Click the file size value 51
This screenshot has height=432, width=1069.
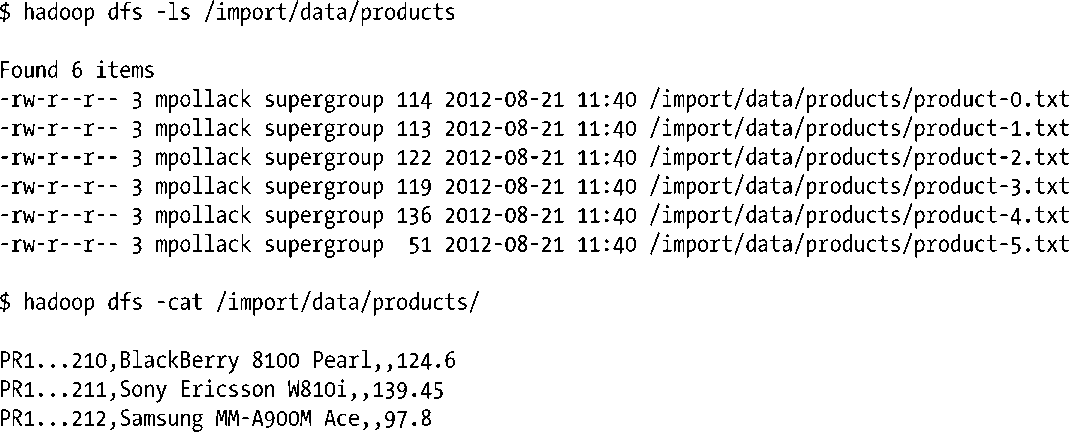tap(420, 245)
